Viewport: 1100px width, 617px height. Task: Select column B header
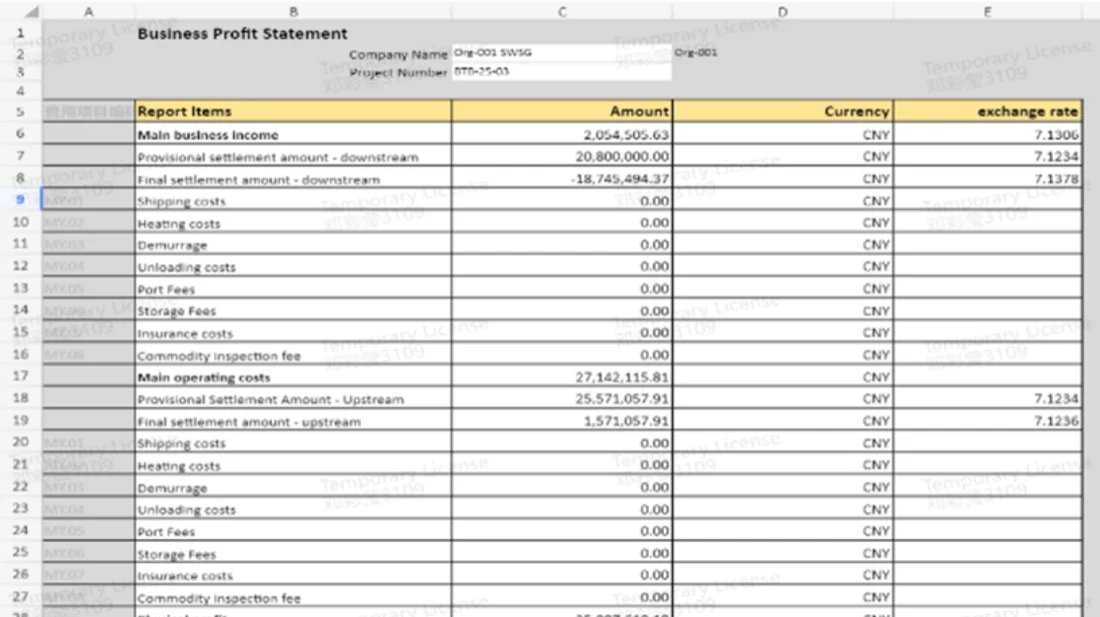coord(293,12)
